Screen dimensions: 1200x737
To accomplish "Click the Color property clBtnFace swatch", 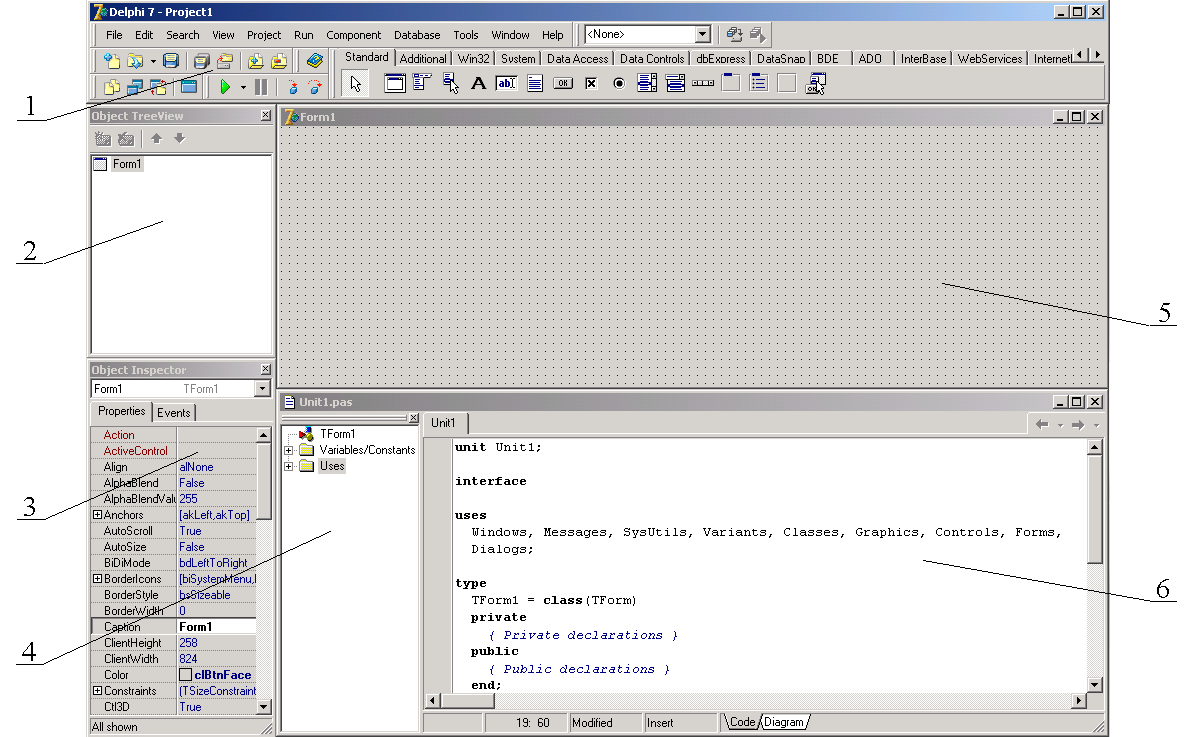I will point(186,675).
